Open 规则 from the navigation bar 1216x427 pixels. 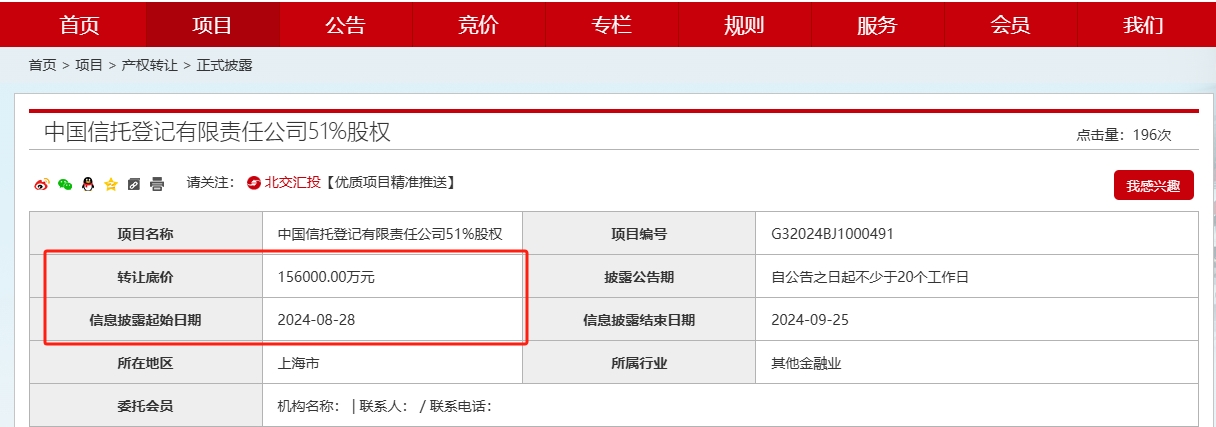point(744,25)
